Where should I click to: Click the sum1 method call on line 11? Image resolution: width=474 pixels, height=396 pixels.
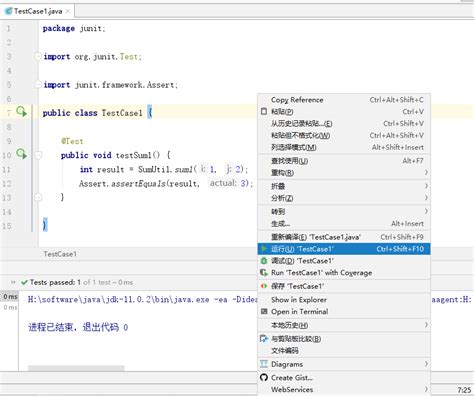(183, 169)
